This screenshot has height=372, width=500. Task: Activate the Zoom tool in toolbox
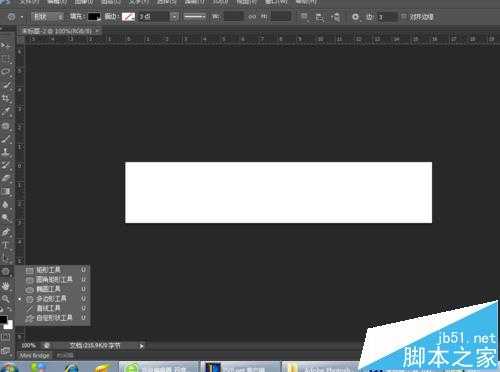click(6, 298)
